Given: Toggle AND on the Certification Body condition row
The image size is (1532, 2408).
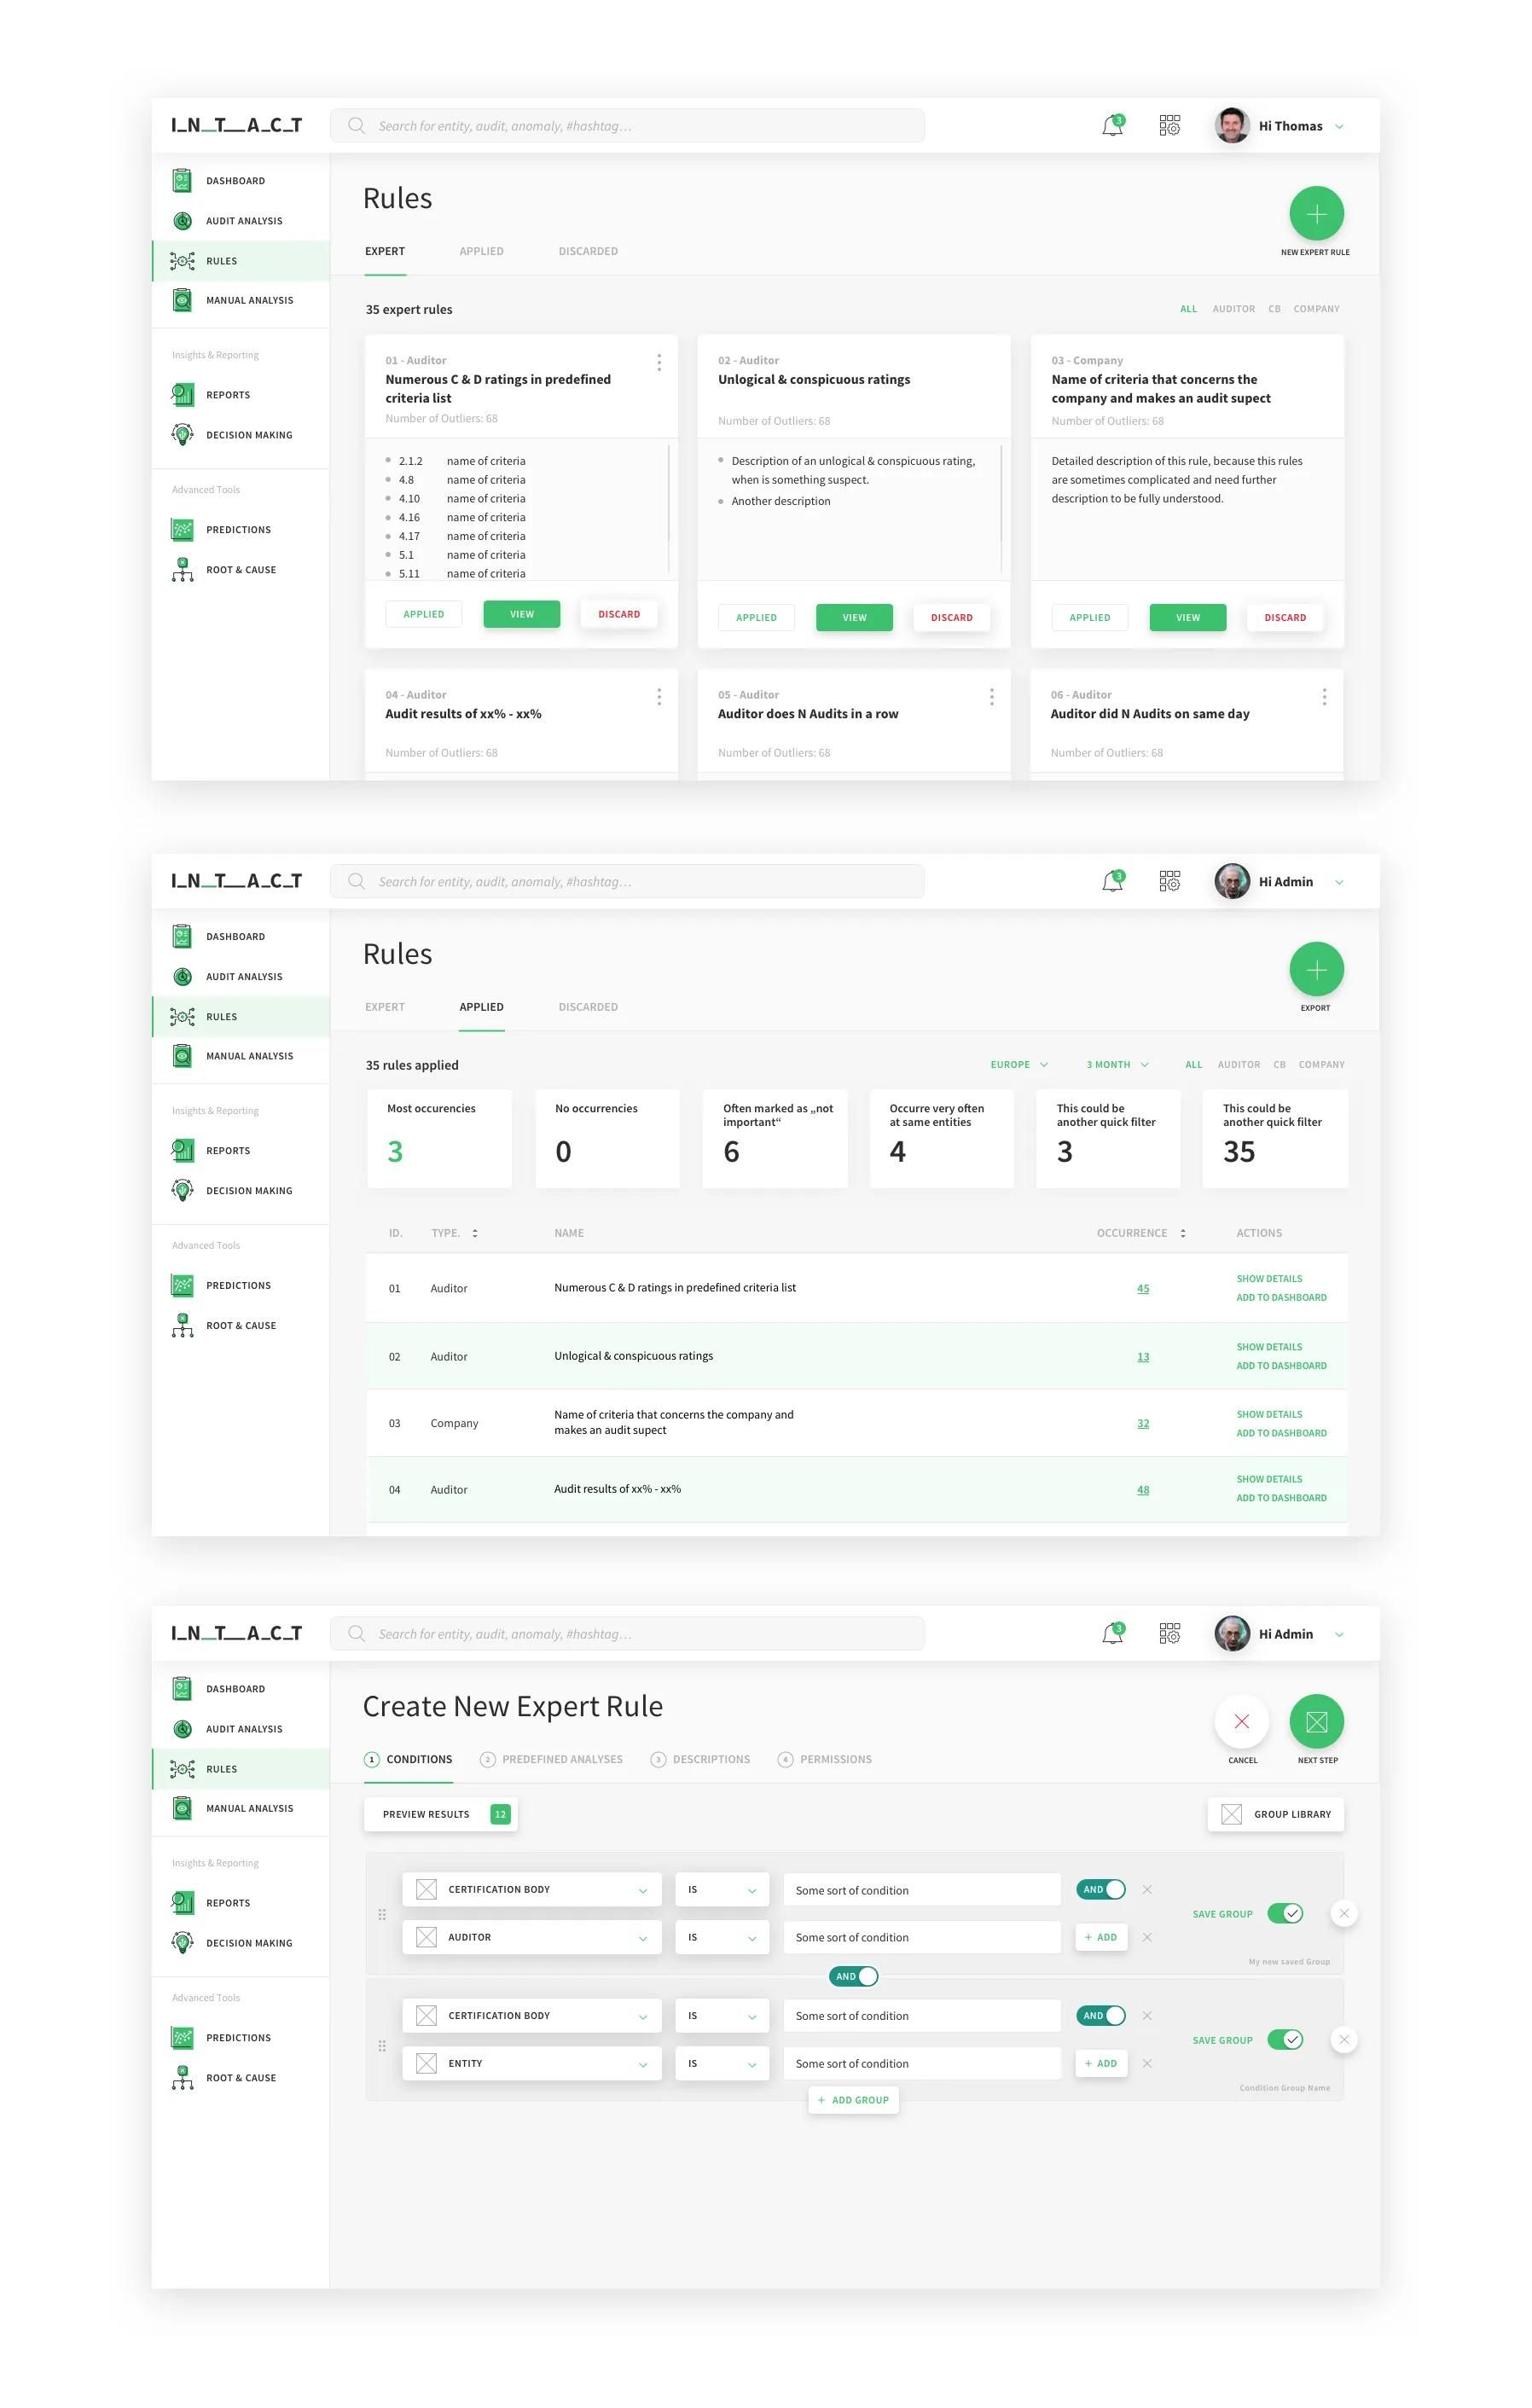Looking at the screenshot, I should [1100, 1889].
